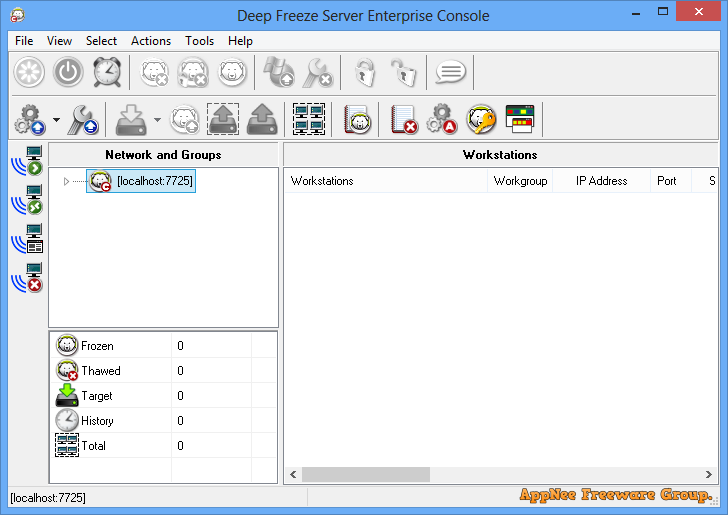The height and width of the screenshot is (515, 728).
Task: Click the network computer green arrow sidebar icon
Action: click(x=27, y=161)
